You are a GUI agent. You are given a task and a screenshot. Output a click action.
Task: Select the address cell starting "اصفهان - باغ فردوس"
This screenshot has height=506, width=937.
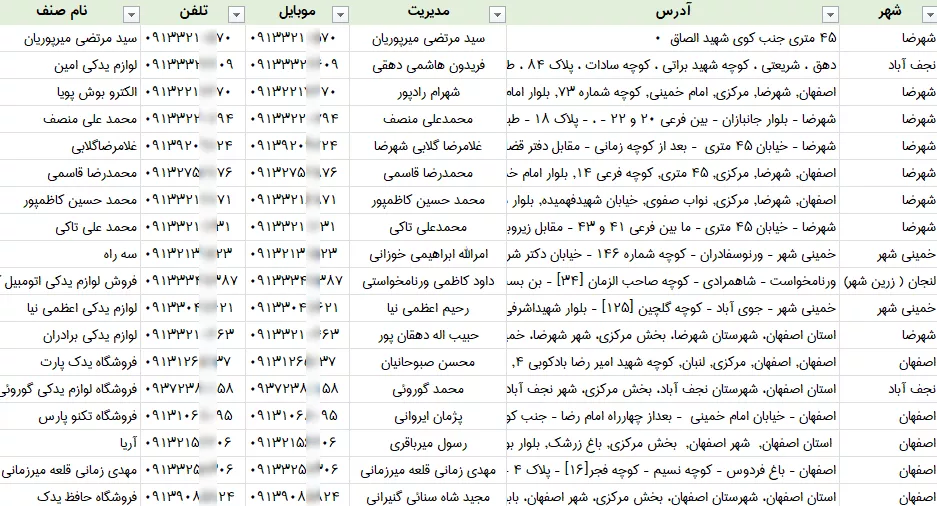[673, 470]
